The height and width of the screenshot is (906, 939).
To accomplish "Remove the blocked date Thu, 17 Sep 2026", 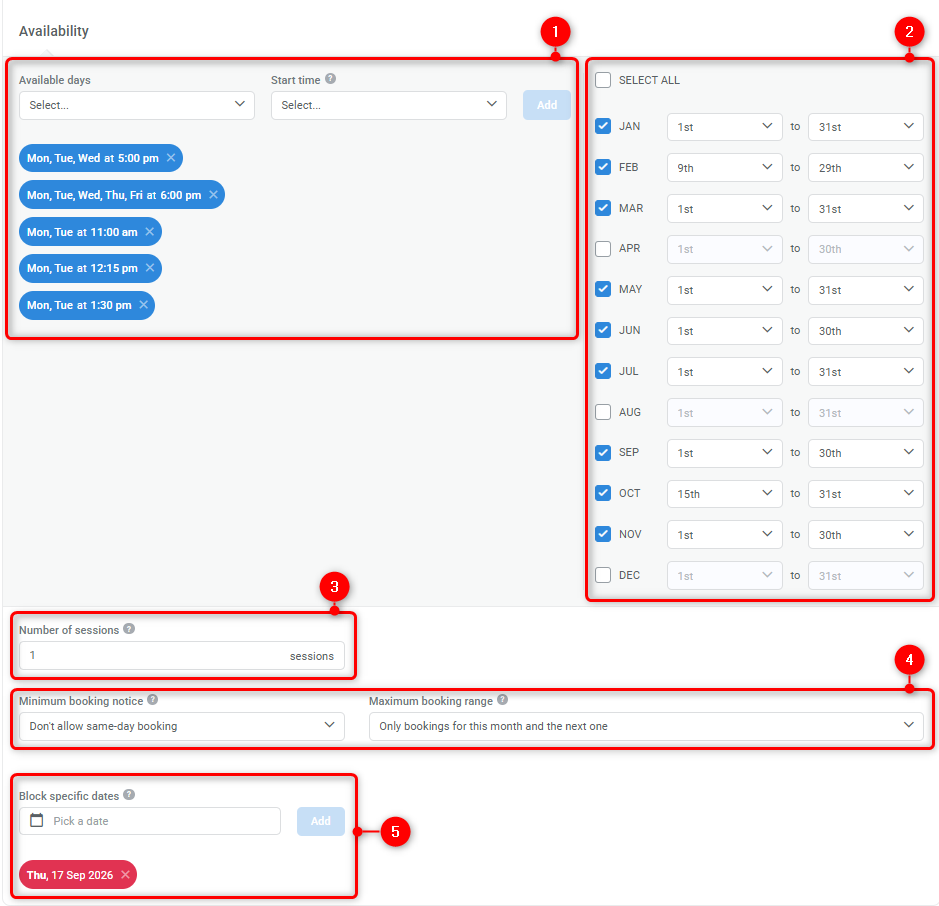I will 125,874.
